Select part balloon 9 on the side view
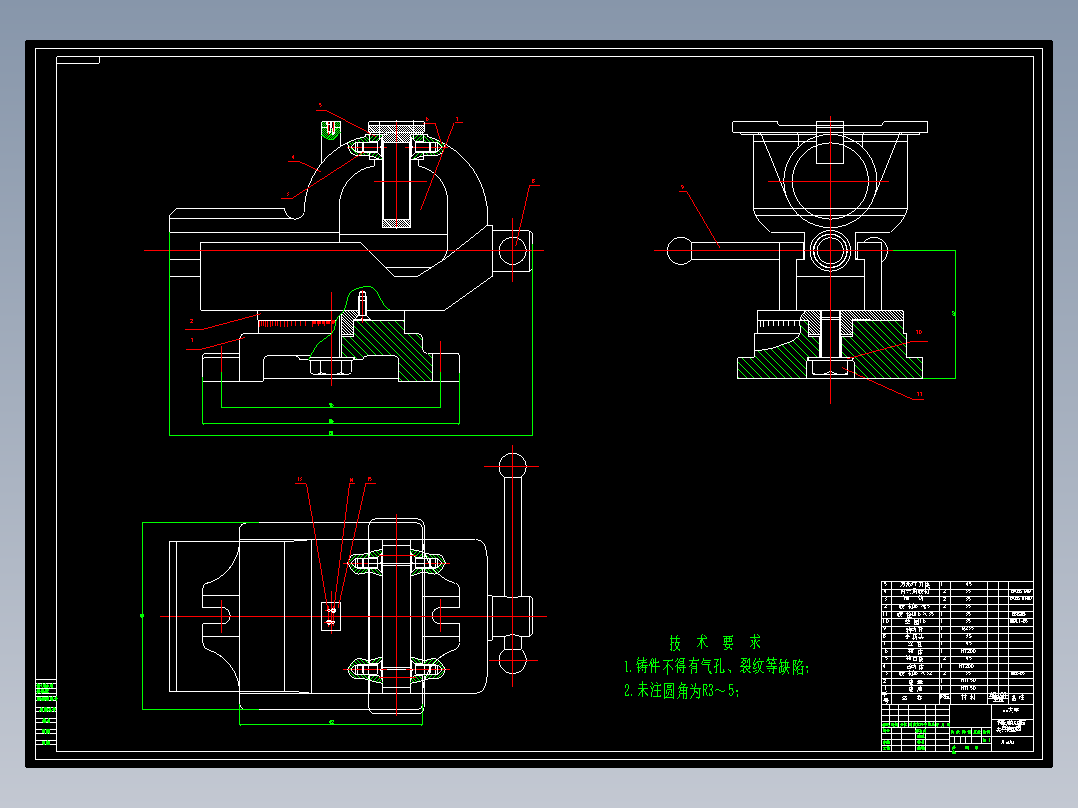The height and width of the screenshot is (808, 1078). tap(682, 186)
